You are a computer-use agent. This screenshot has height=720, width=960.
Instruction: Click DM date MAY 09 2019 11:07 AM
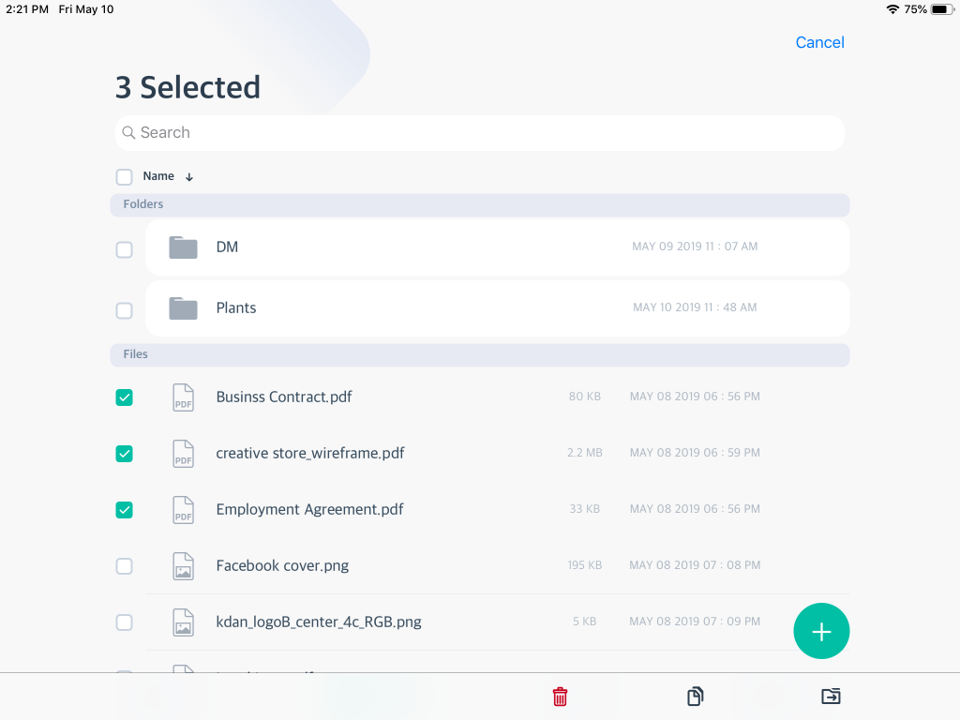(695, 246)
